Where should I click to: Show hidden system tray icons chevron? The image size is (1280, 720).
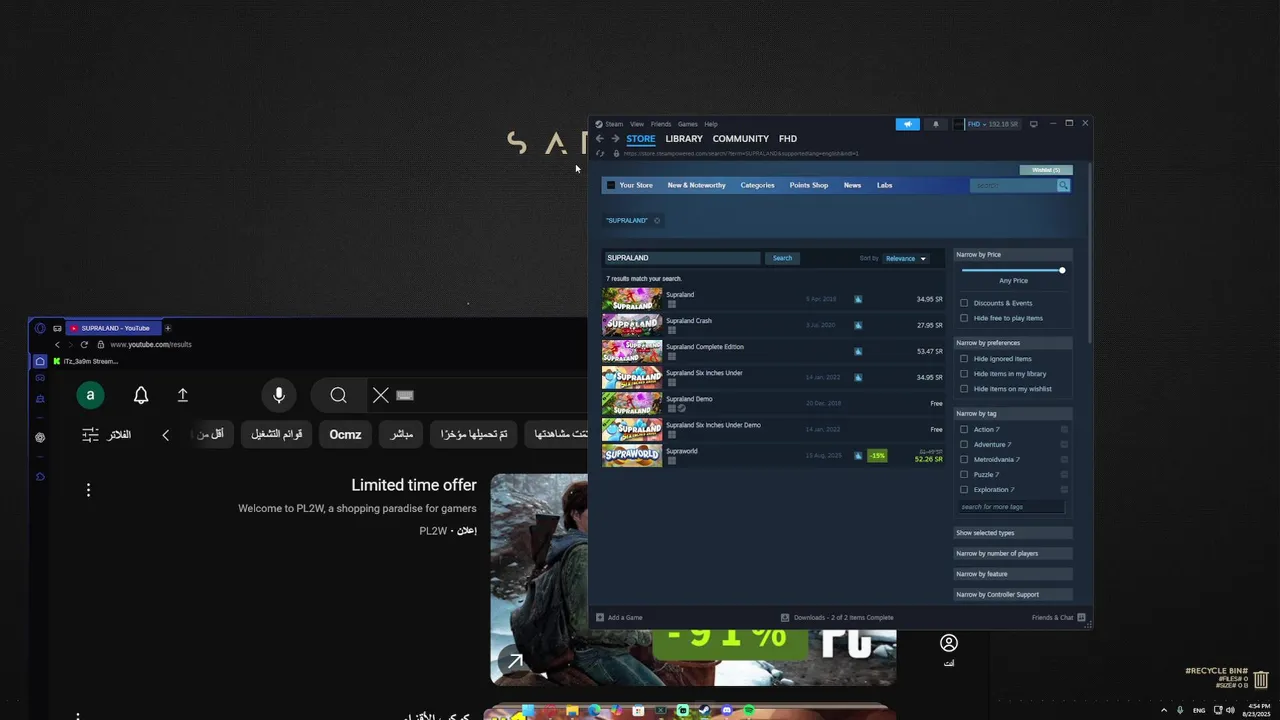[1163, 710]
